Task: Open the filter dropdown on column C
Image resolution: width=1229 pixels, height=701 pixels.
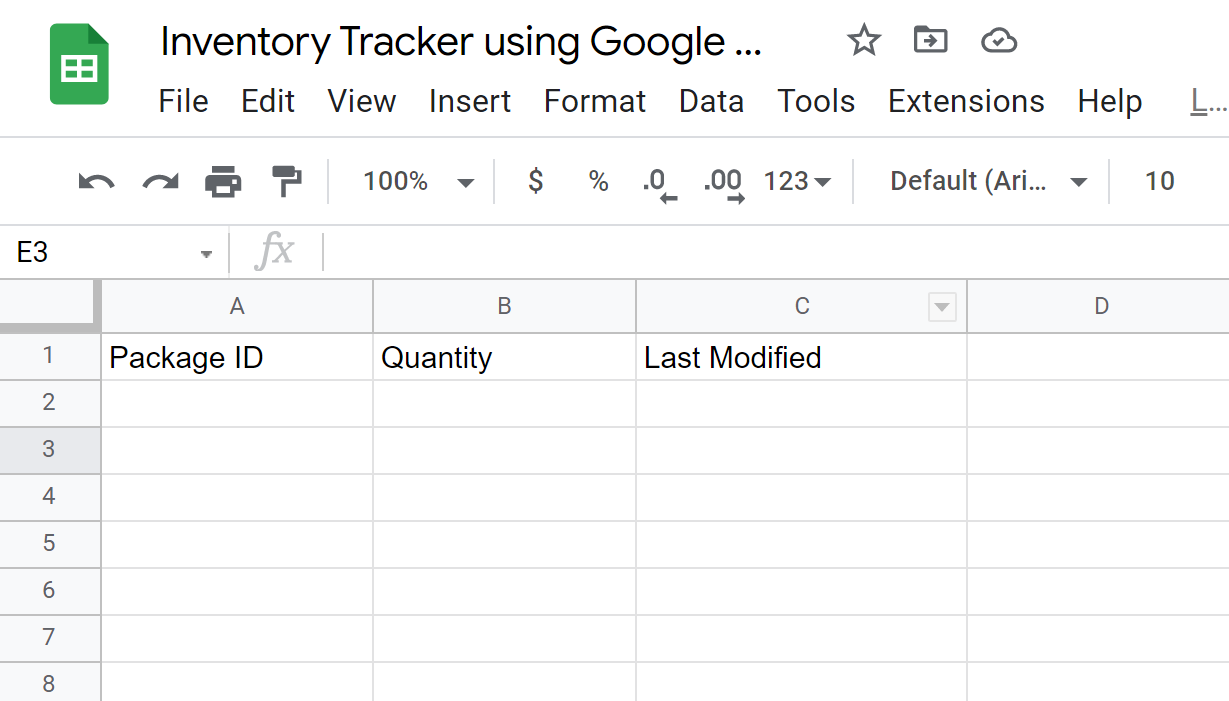Action: pyautogui.click(x=941, y=306)
